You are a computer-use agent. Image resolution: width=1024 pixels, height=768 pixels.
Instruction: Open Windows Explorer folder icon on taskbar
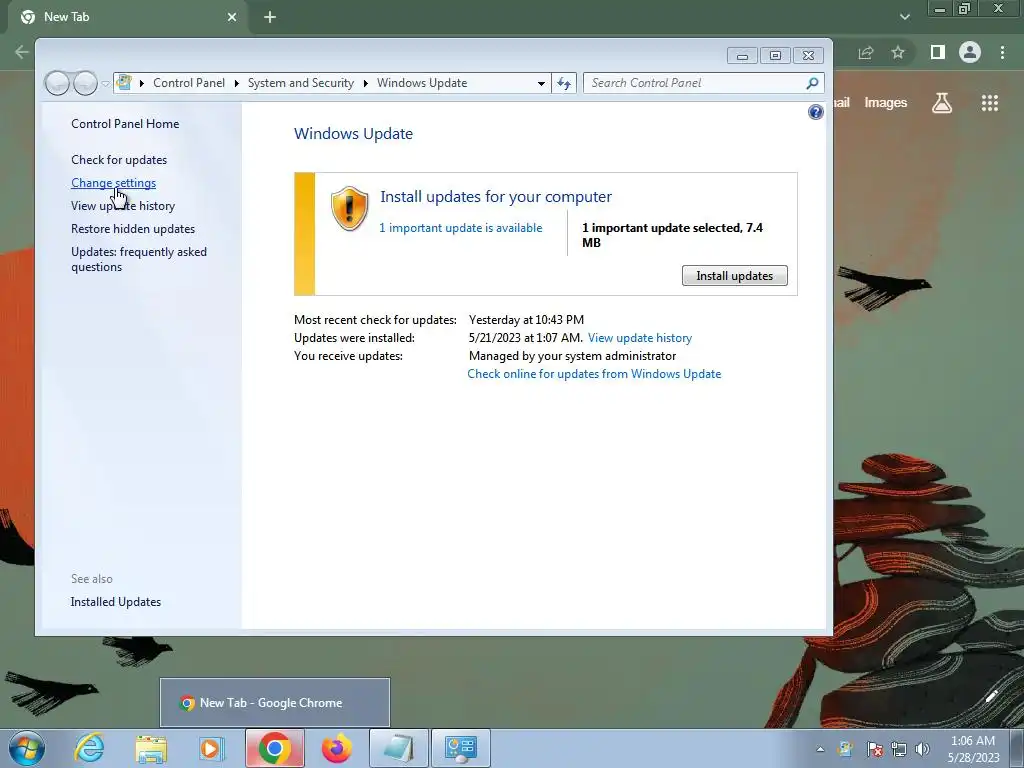151,748
